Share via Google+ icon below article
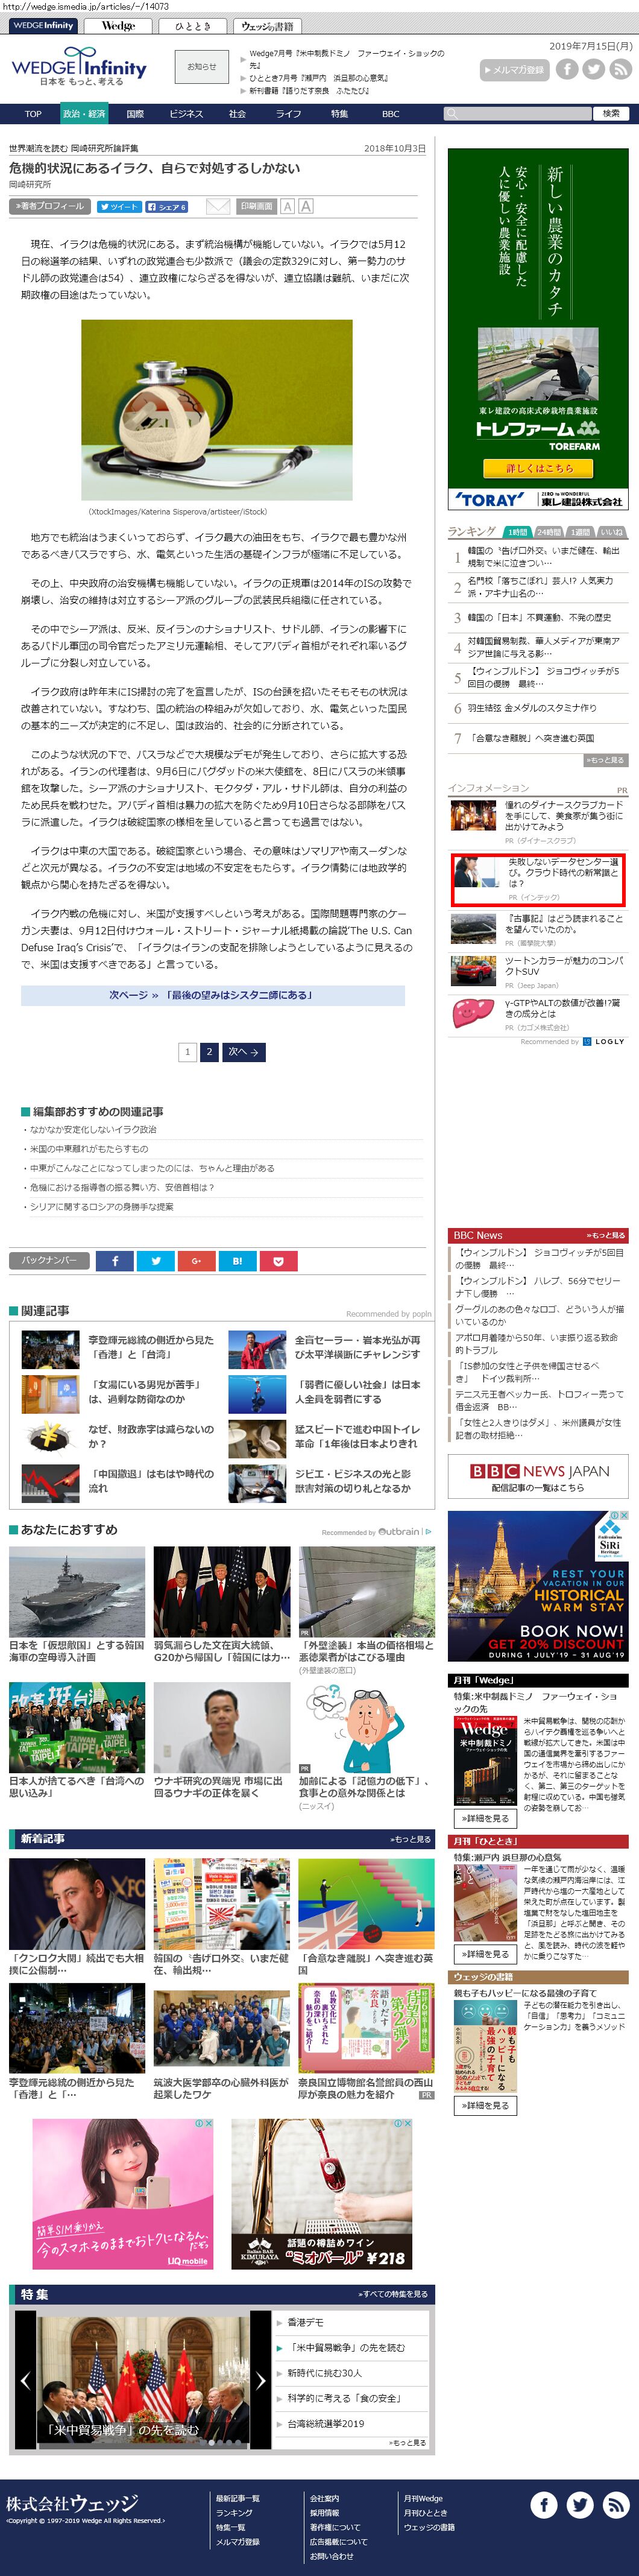 click(196, 1261)
